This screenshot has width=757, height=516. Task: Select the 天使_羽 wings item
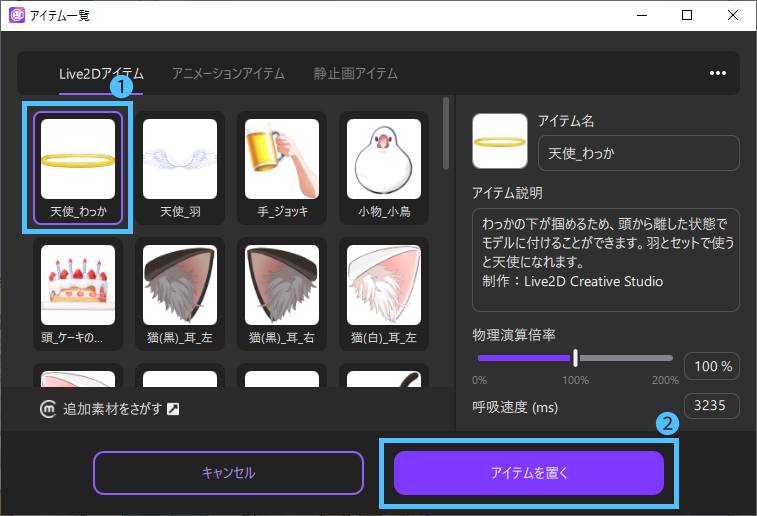(180, 166)
